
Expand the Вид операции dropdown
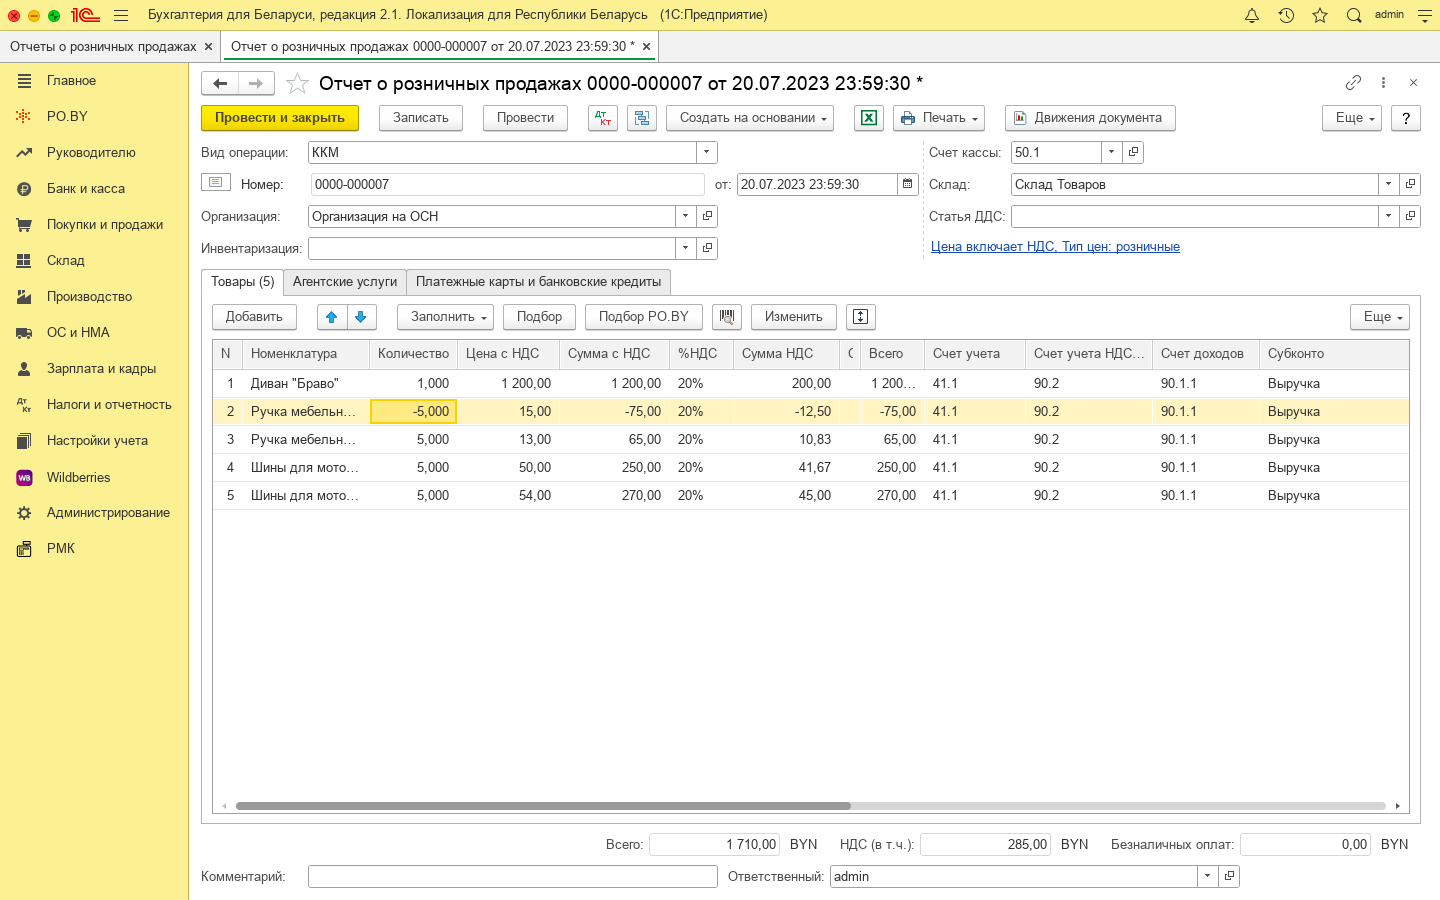click(x=707, y=153)
